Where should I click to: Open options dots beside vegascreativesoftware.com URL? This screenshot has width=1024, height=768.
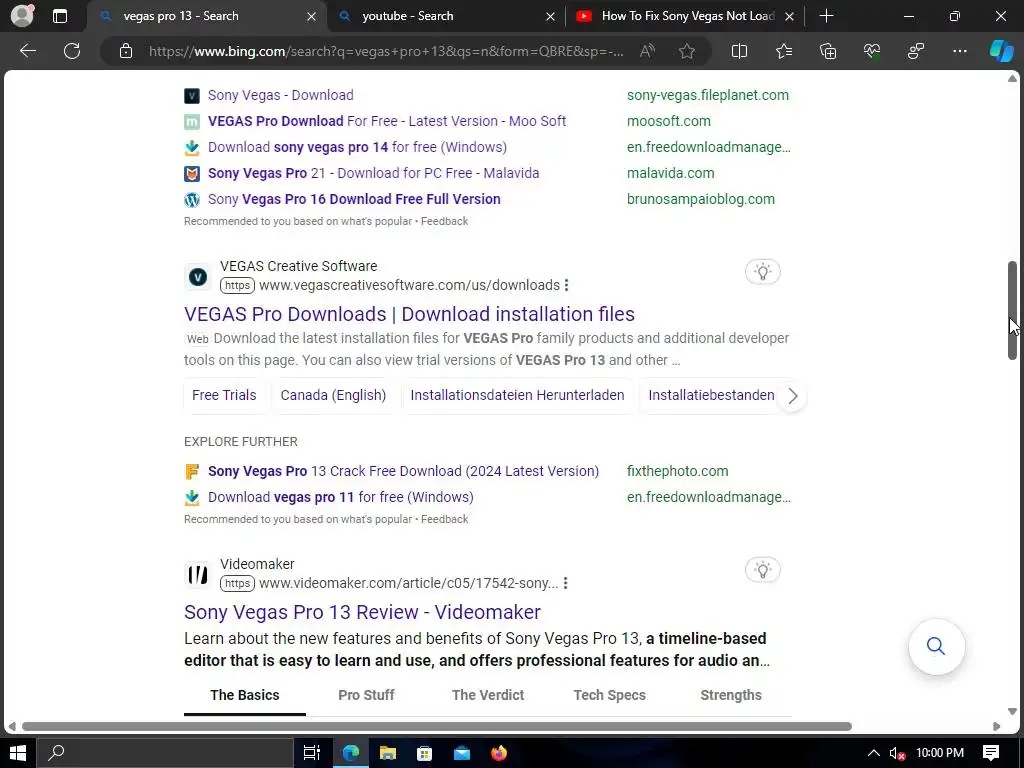tap(566, 285)
